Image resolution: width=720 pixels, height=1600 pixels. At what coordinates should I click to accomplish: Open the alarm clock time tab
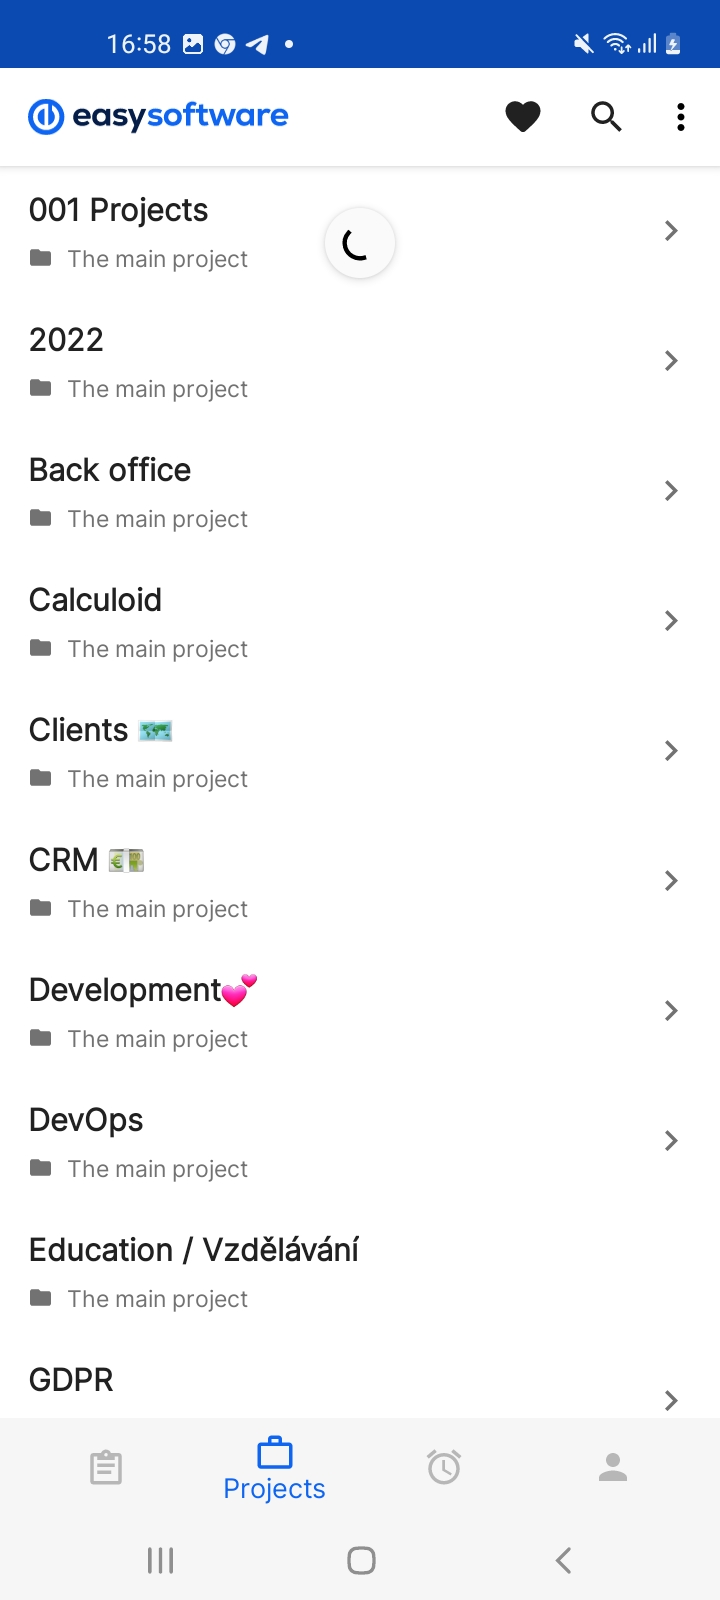[x=444, y=1467]
